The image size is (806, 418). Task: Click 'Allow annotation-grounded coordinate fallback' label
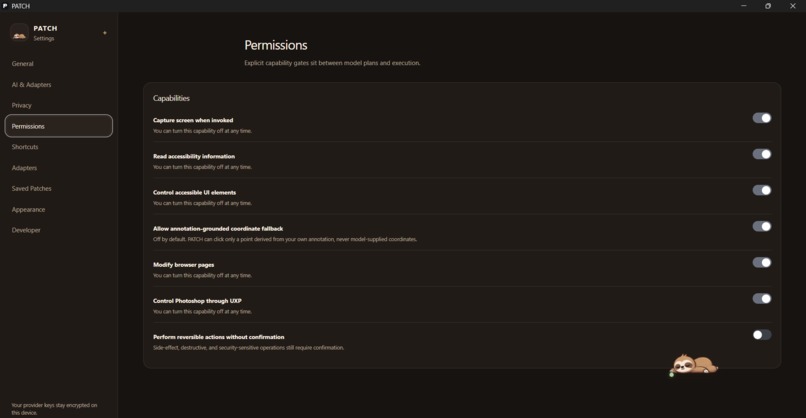click(x=218, y=228)
